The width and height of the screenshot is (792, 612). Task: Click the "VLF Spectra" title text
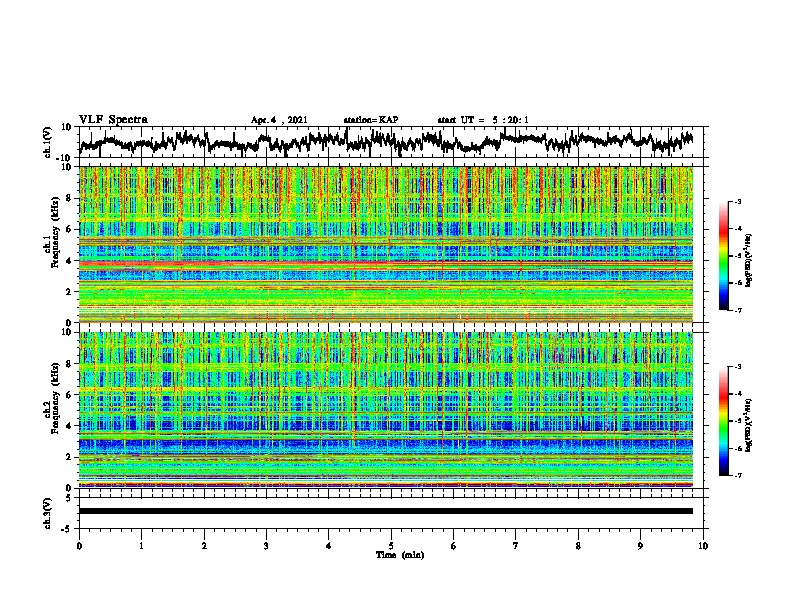click(x=114, y=120)
